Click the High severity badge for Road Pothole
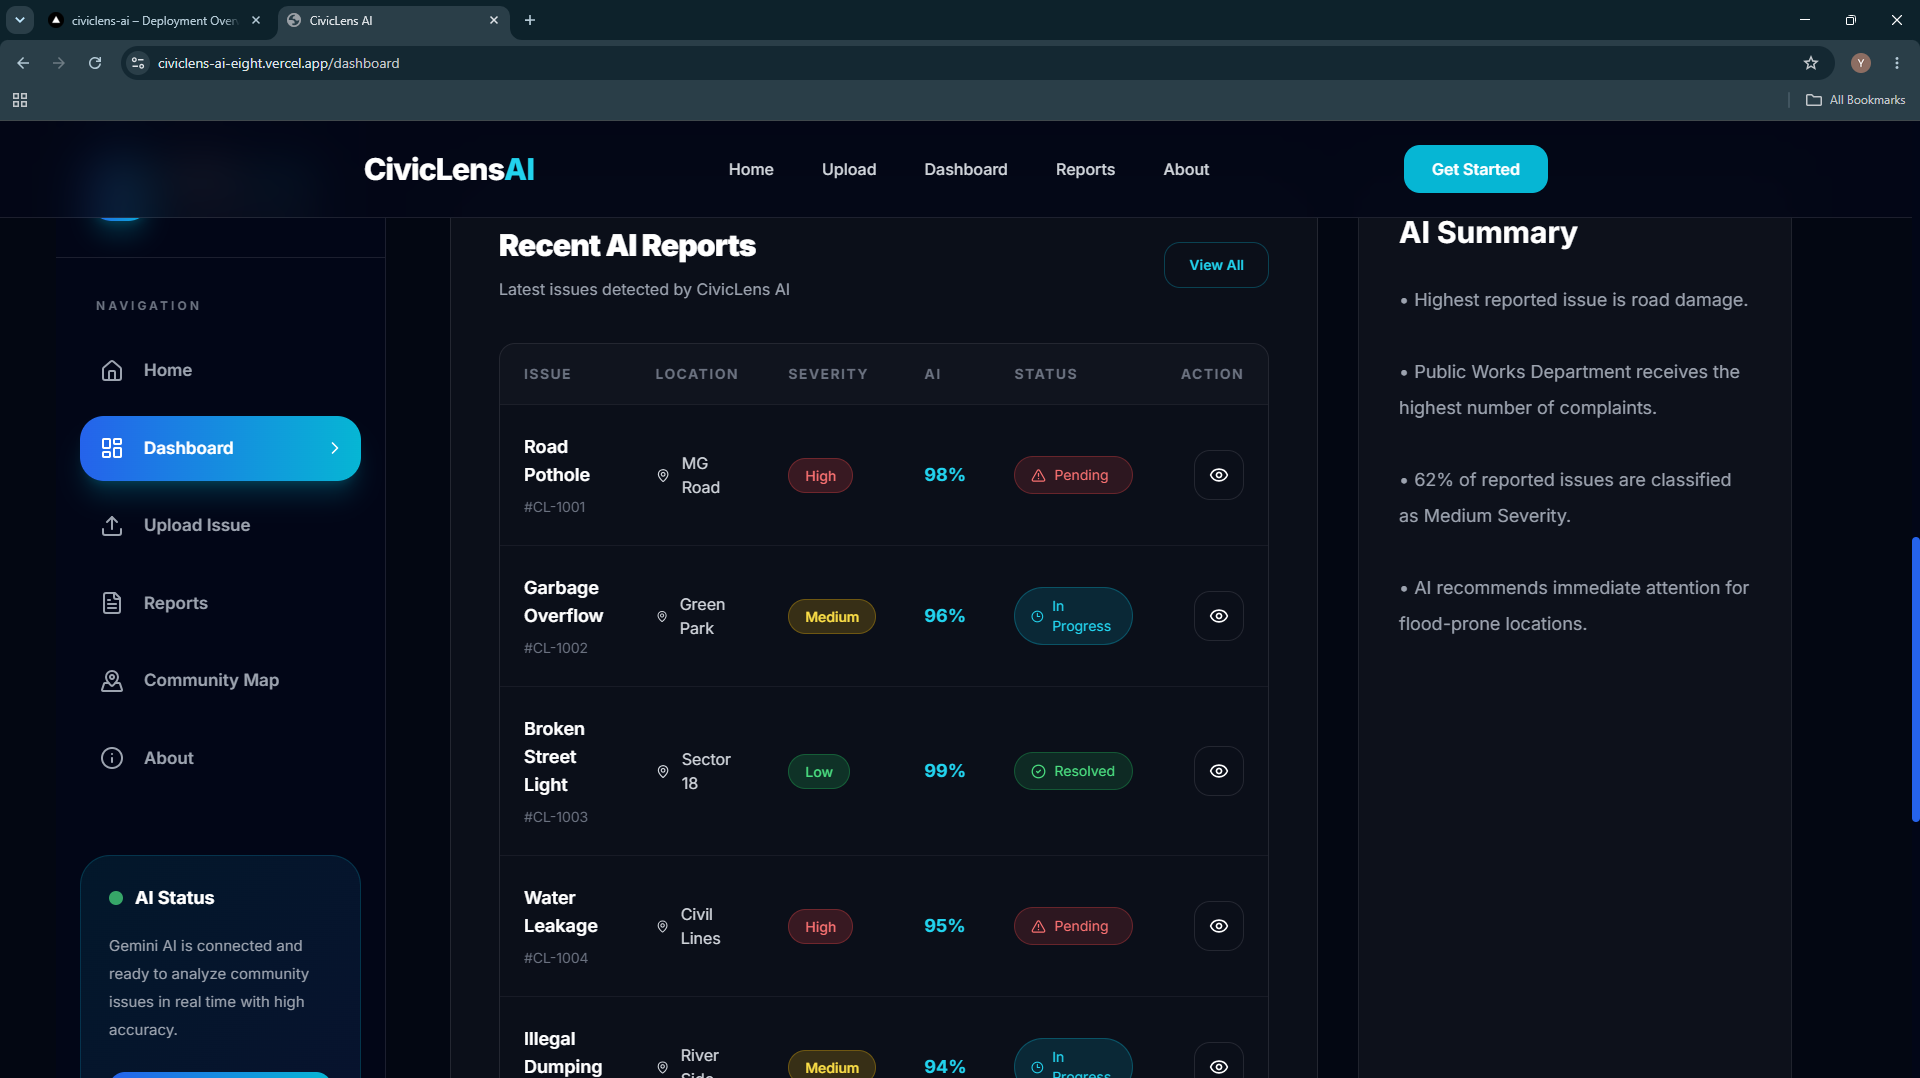This screenshot has height=1078, width=1920. [x=820, y=476]
